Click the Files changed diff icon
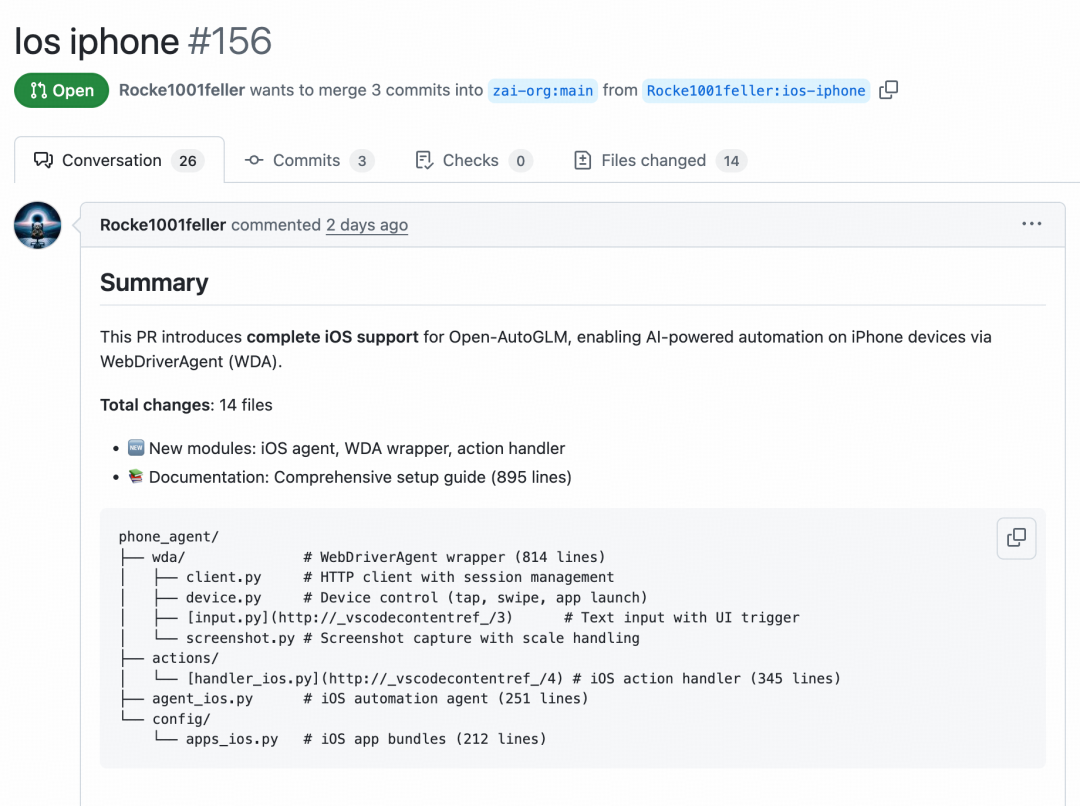This screenshot has width=1080, height=806. pyautogui.click(x=583, y=161)
